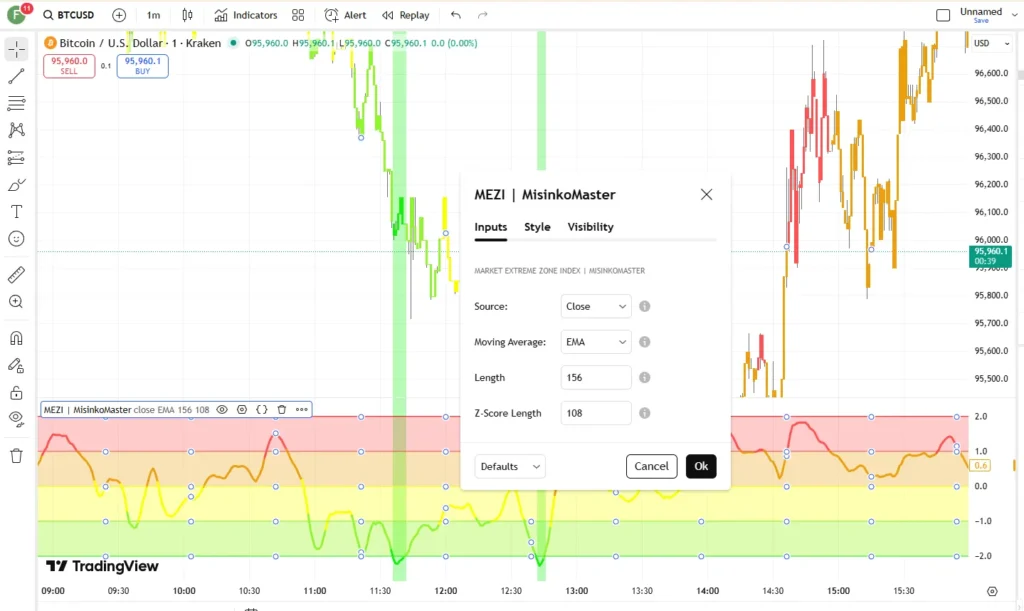Viewport: 1024px width, 611px height.
Task: Cancel the indicator settings changes
Action: [652, 466]
